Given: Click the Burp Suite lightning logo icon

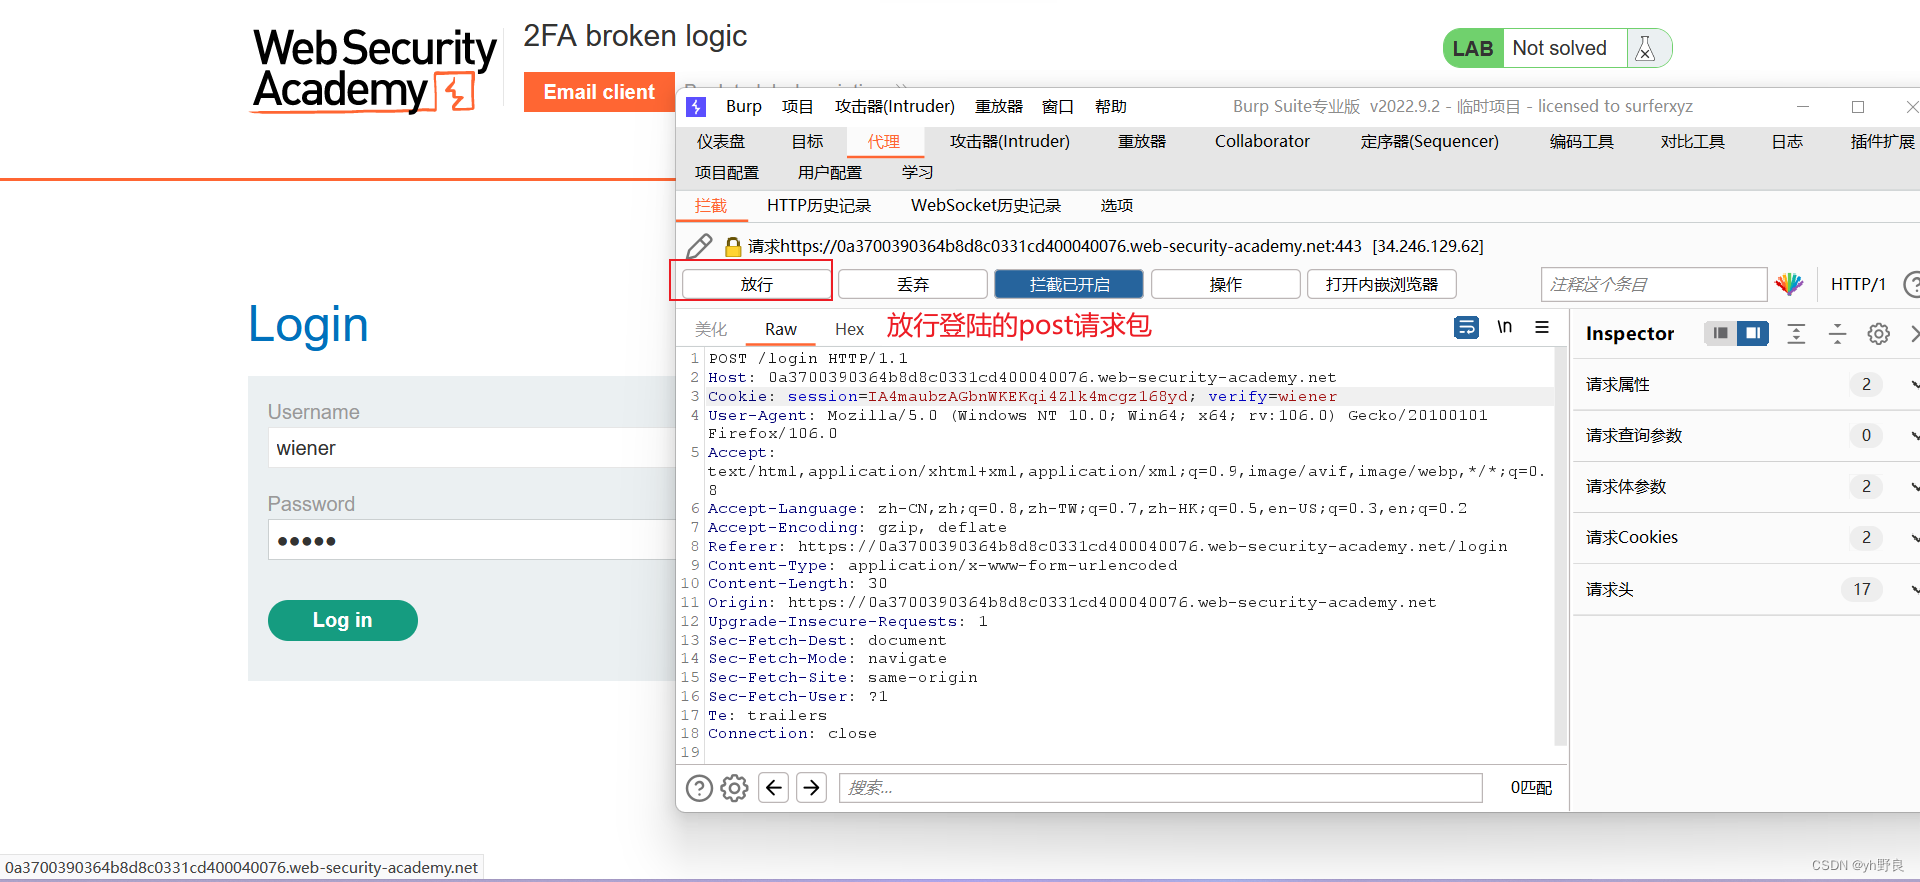Looking at the screenshot, I should pos(697,107).
